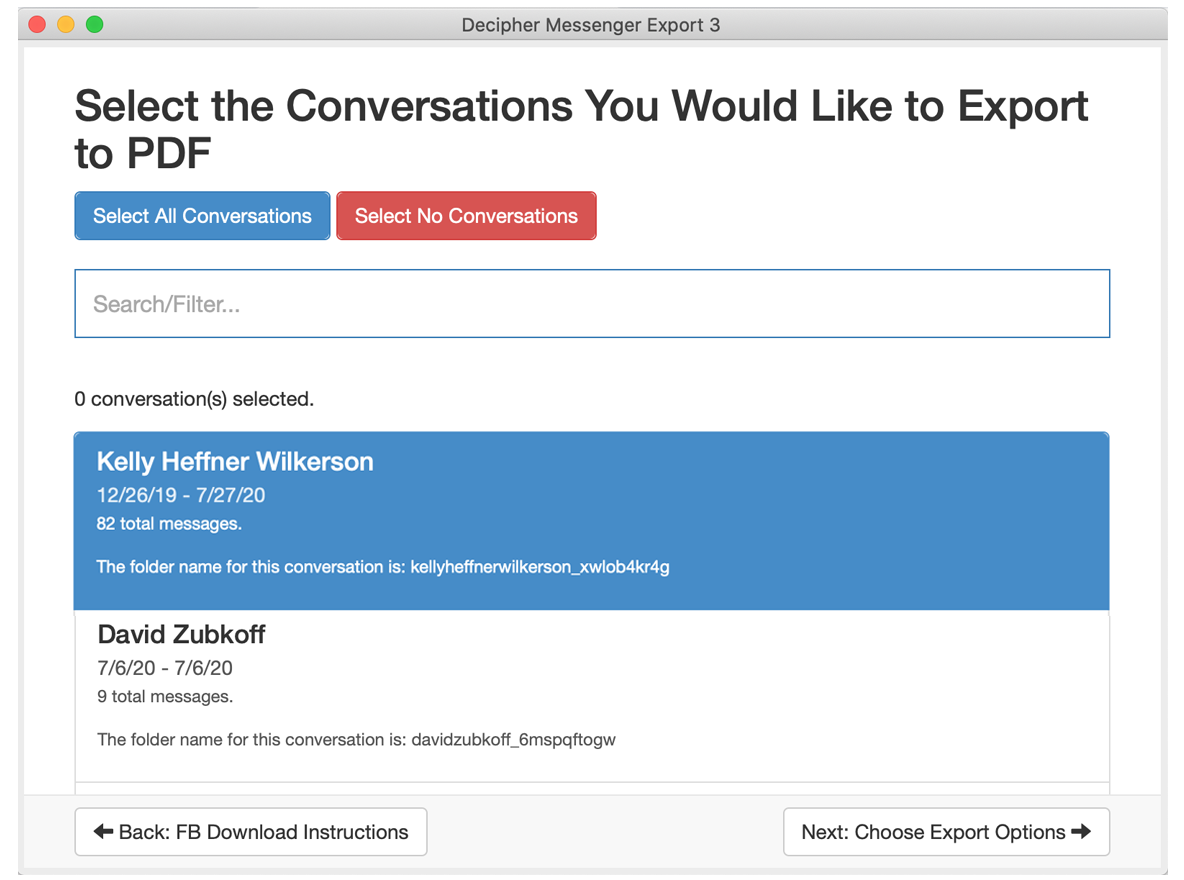Screen dimensions: 1184x880
Task: Focus the Search/Filter text field
Action: pos(592,304)
